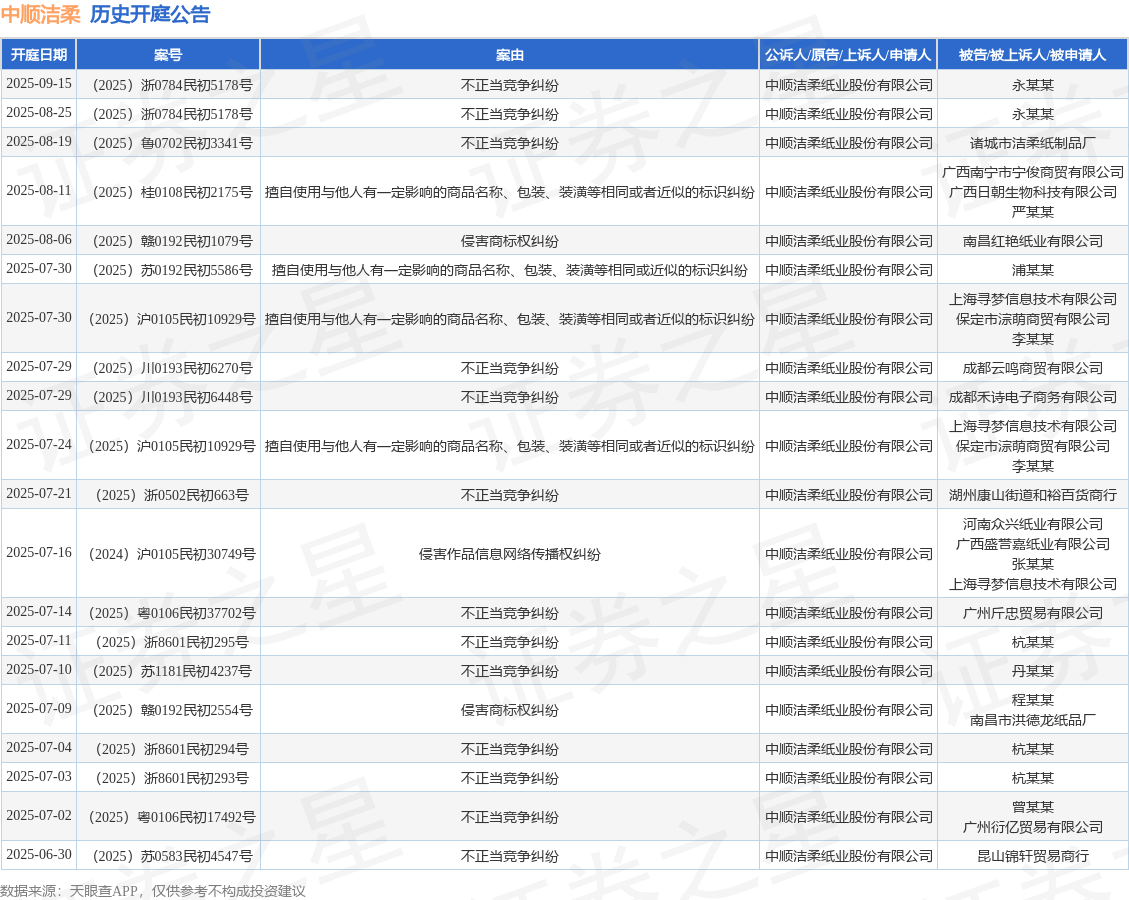Click defendant 昆山锦轩贸易商行
Image resolution: width=1129 pixels, height=900 pixels.
tap(1033, 856)
